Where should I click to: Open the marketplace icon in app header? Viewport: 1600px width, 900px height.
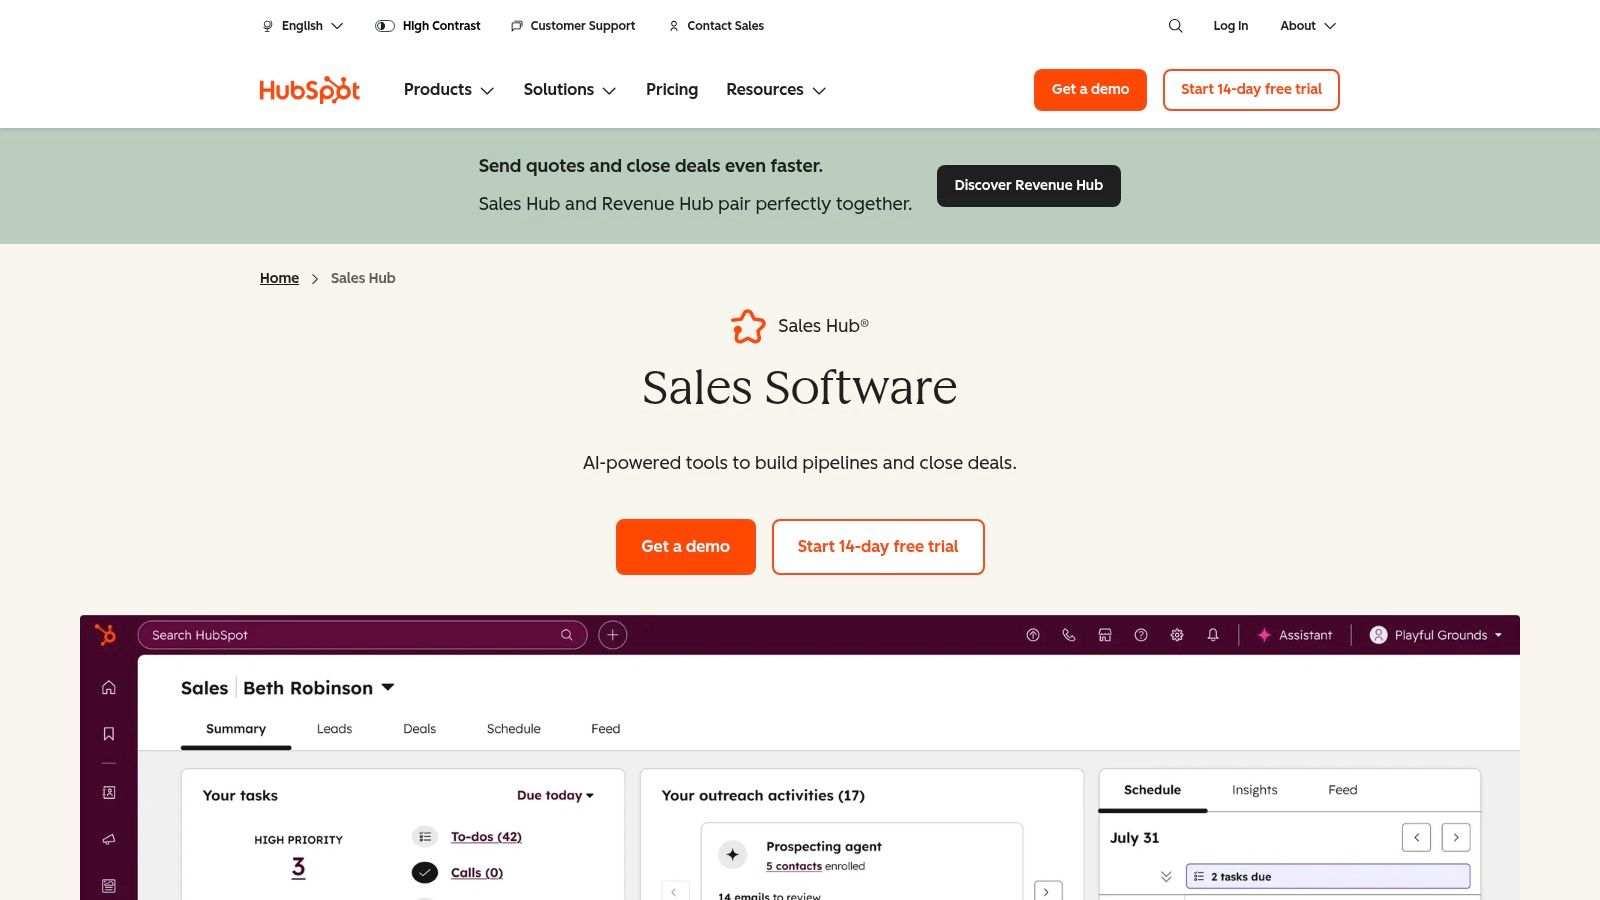point(1105,635)
